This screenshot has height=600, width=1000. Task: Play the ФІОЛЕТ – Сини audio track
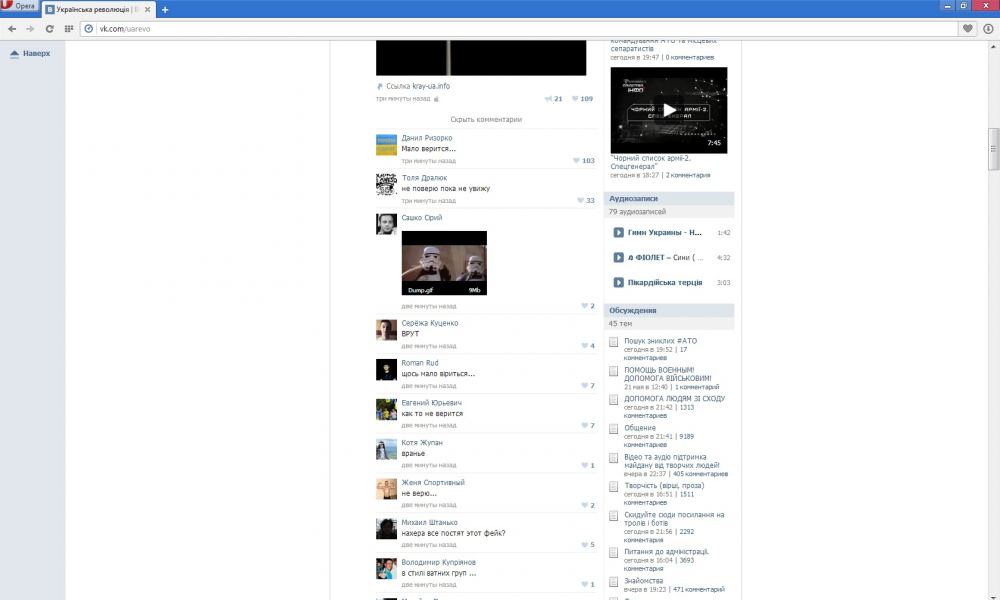coord(618,258)
